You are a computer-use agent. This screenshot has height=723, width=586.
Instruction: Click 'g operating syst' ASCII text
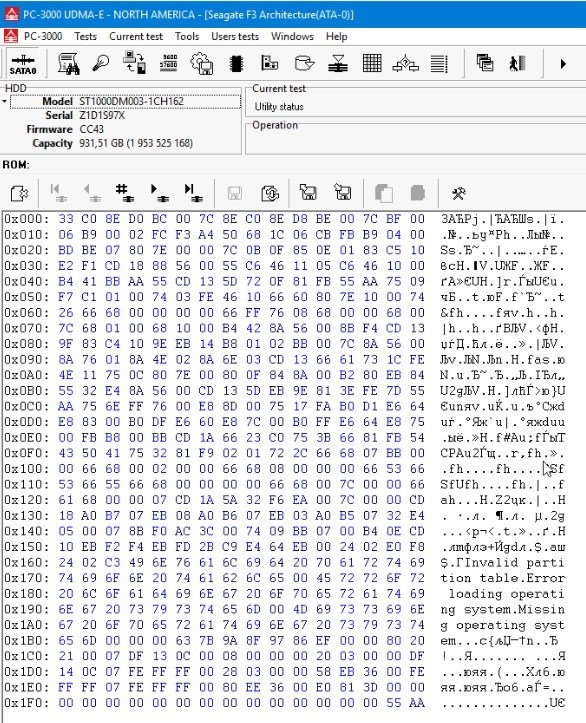pyautogui.click(x=503, y=625)
